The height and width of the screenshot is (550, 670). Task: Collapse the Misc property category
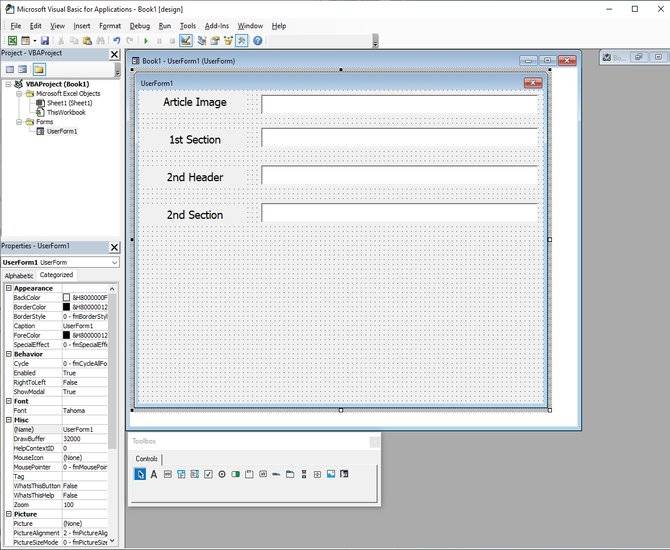(x=9, y=420)
